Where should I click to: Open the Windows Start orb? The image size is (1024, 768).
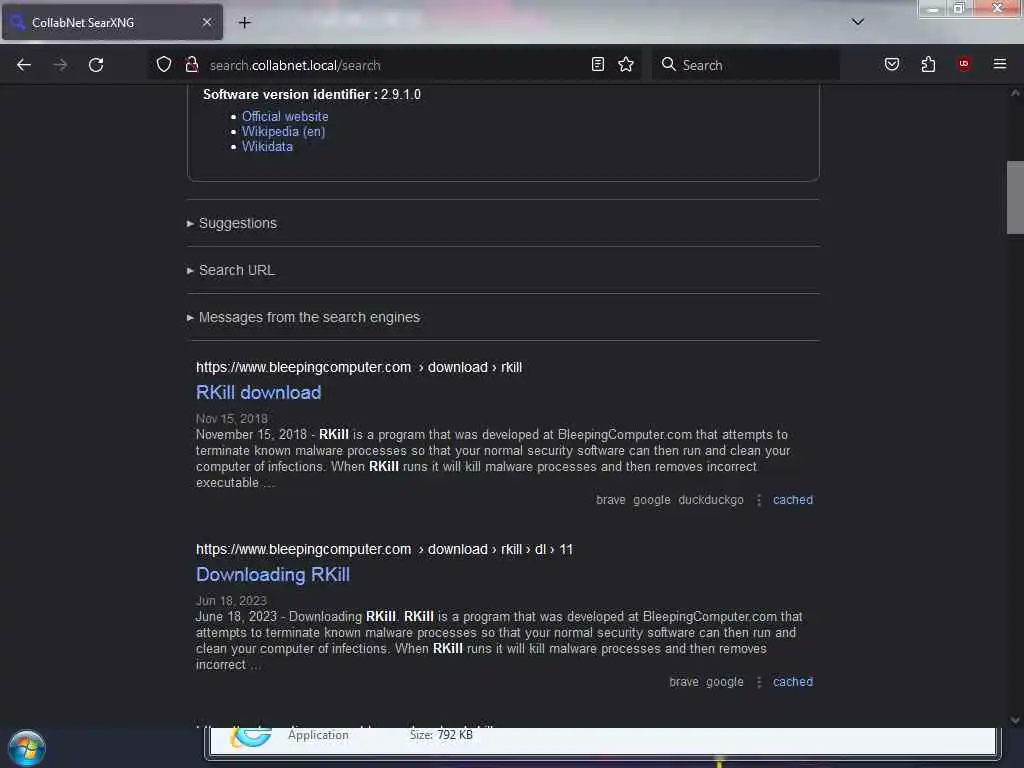[x=27, y=748]
